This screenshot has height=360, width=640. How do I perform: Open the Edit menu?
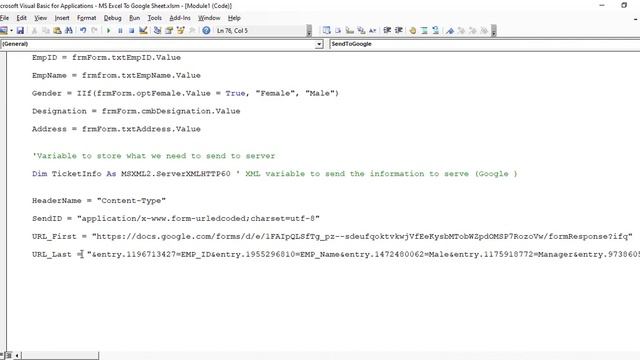[21, 18]
